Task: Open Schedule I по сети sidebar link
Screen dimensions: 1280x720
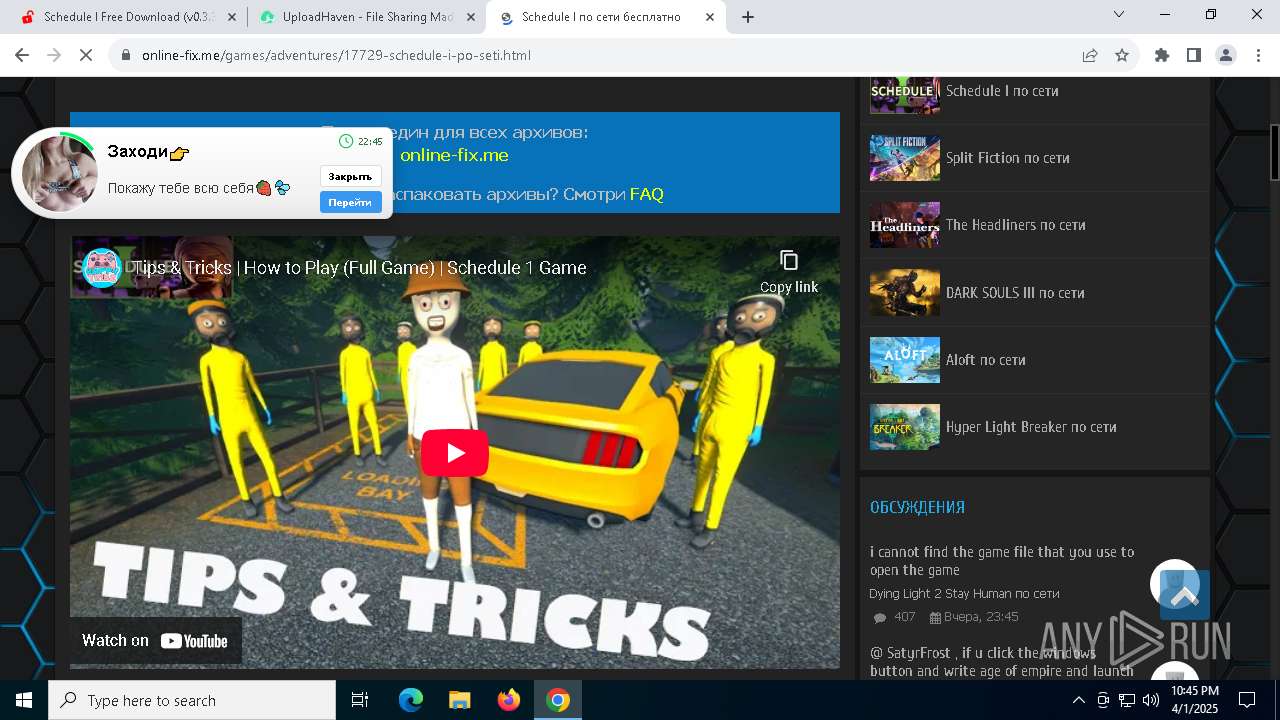Action: click(1002, 91)
